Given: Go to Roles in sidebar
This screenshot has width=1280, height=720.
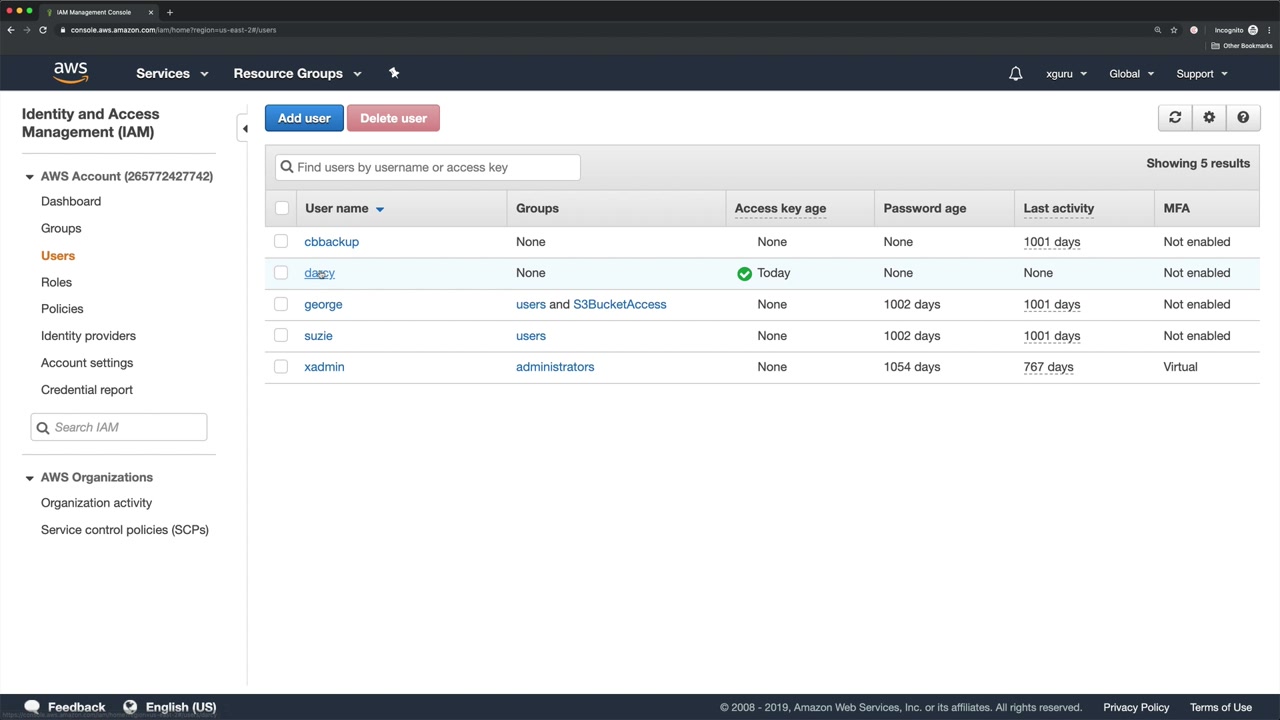Looking at the screenshot, I should [56, 282].
